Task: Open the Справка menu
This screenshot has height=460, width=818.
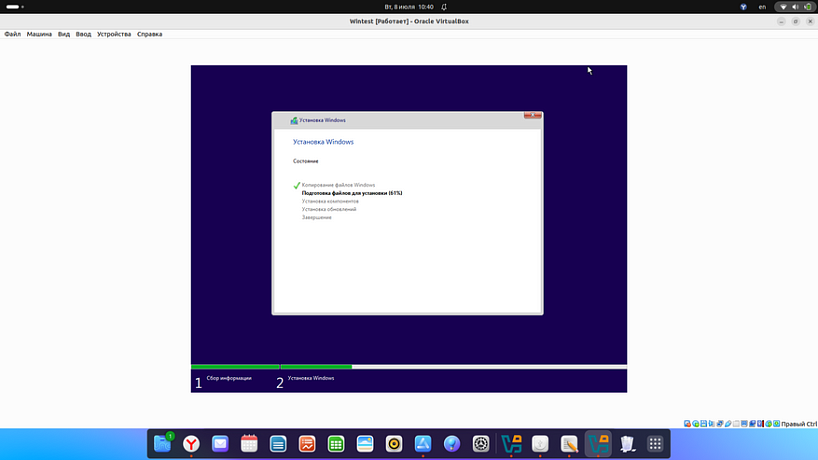Action: click(149, 34)
